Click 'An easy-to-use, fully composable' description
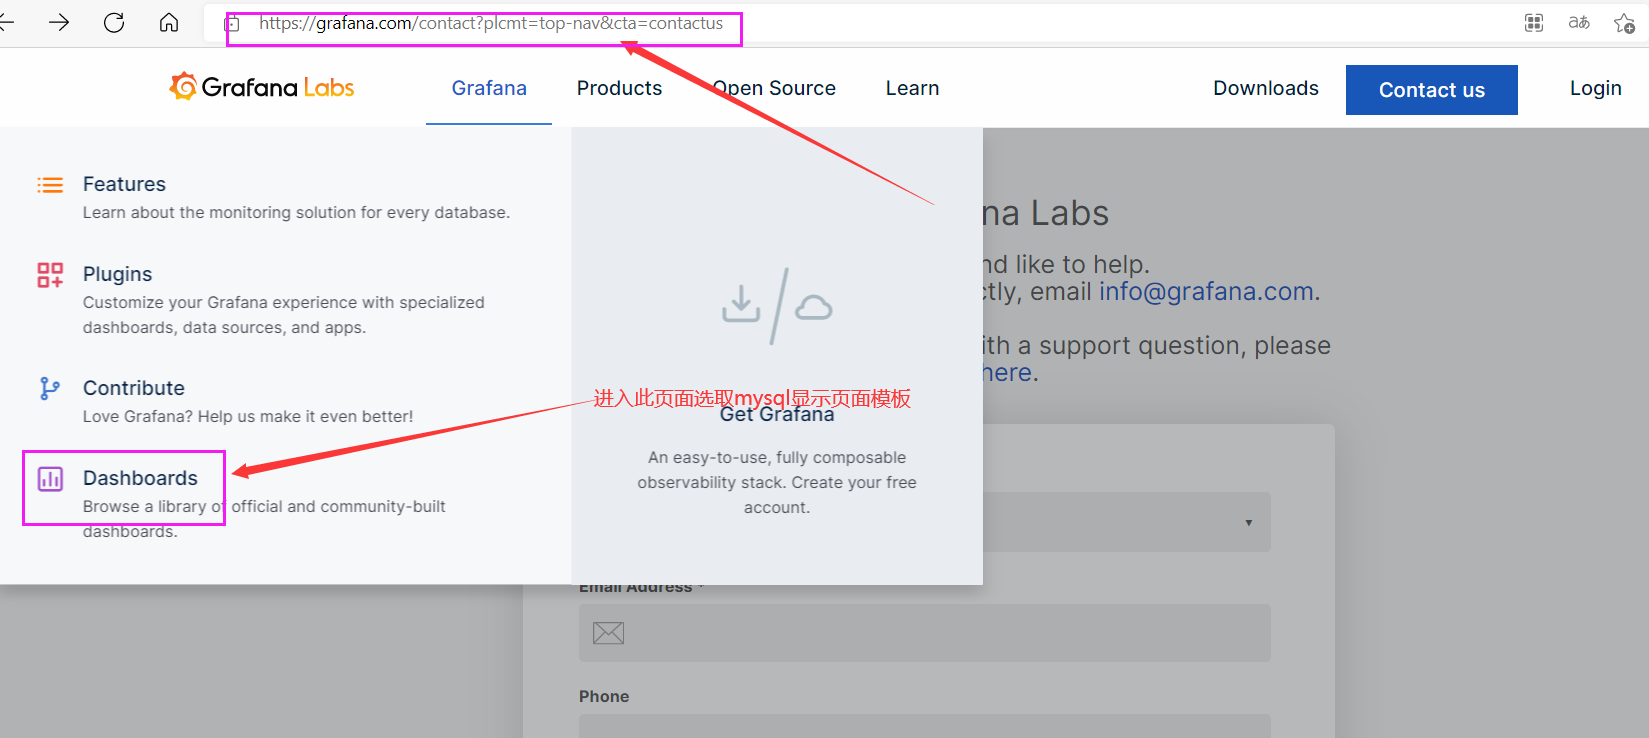The width and height of the screenshot is (1649, 738). pyautogui.click(x=777, y=482)
